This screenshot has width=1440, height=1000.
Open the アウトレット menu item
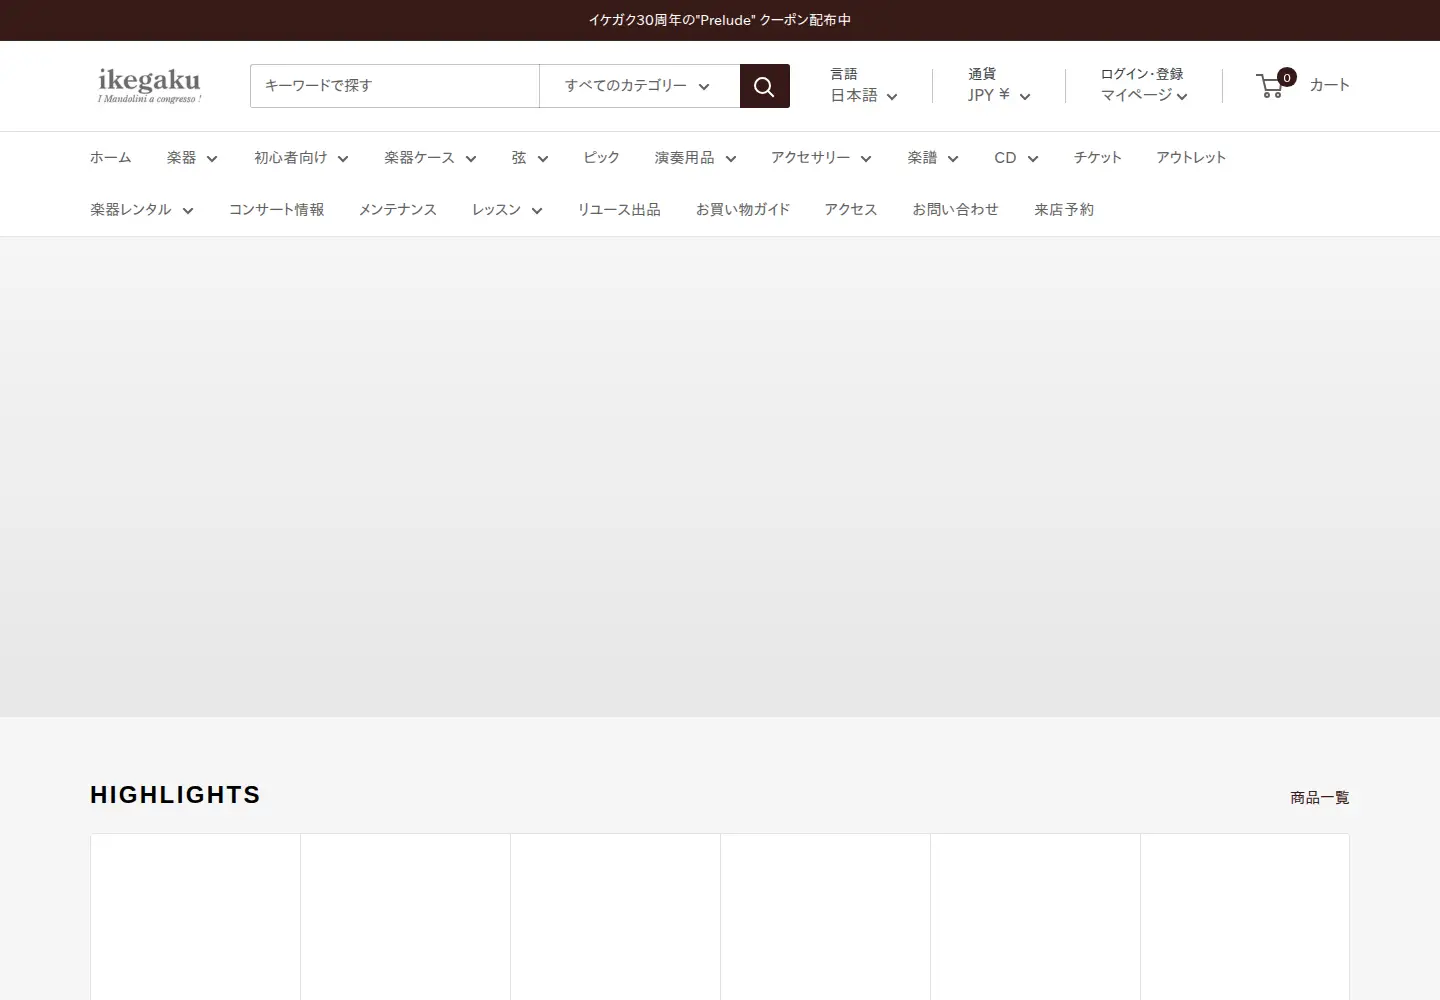(1191, 158)
